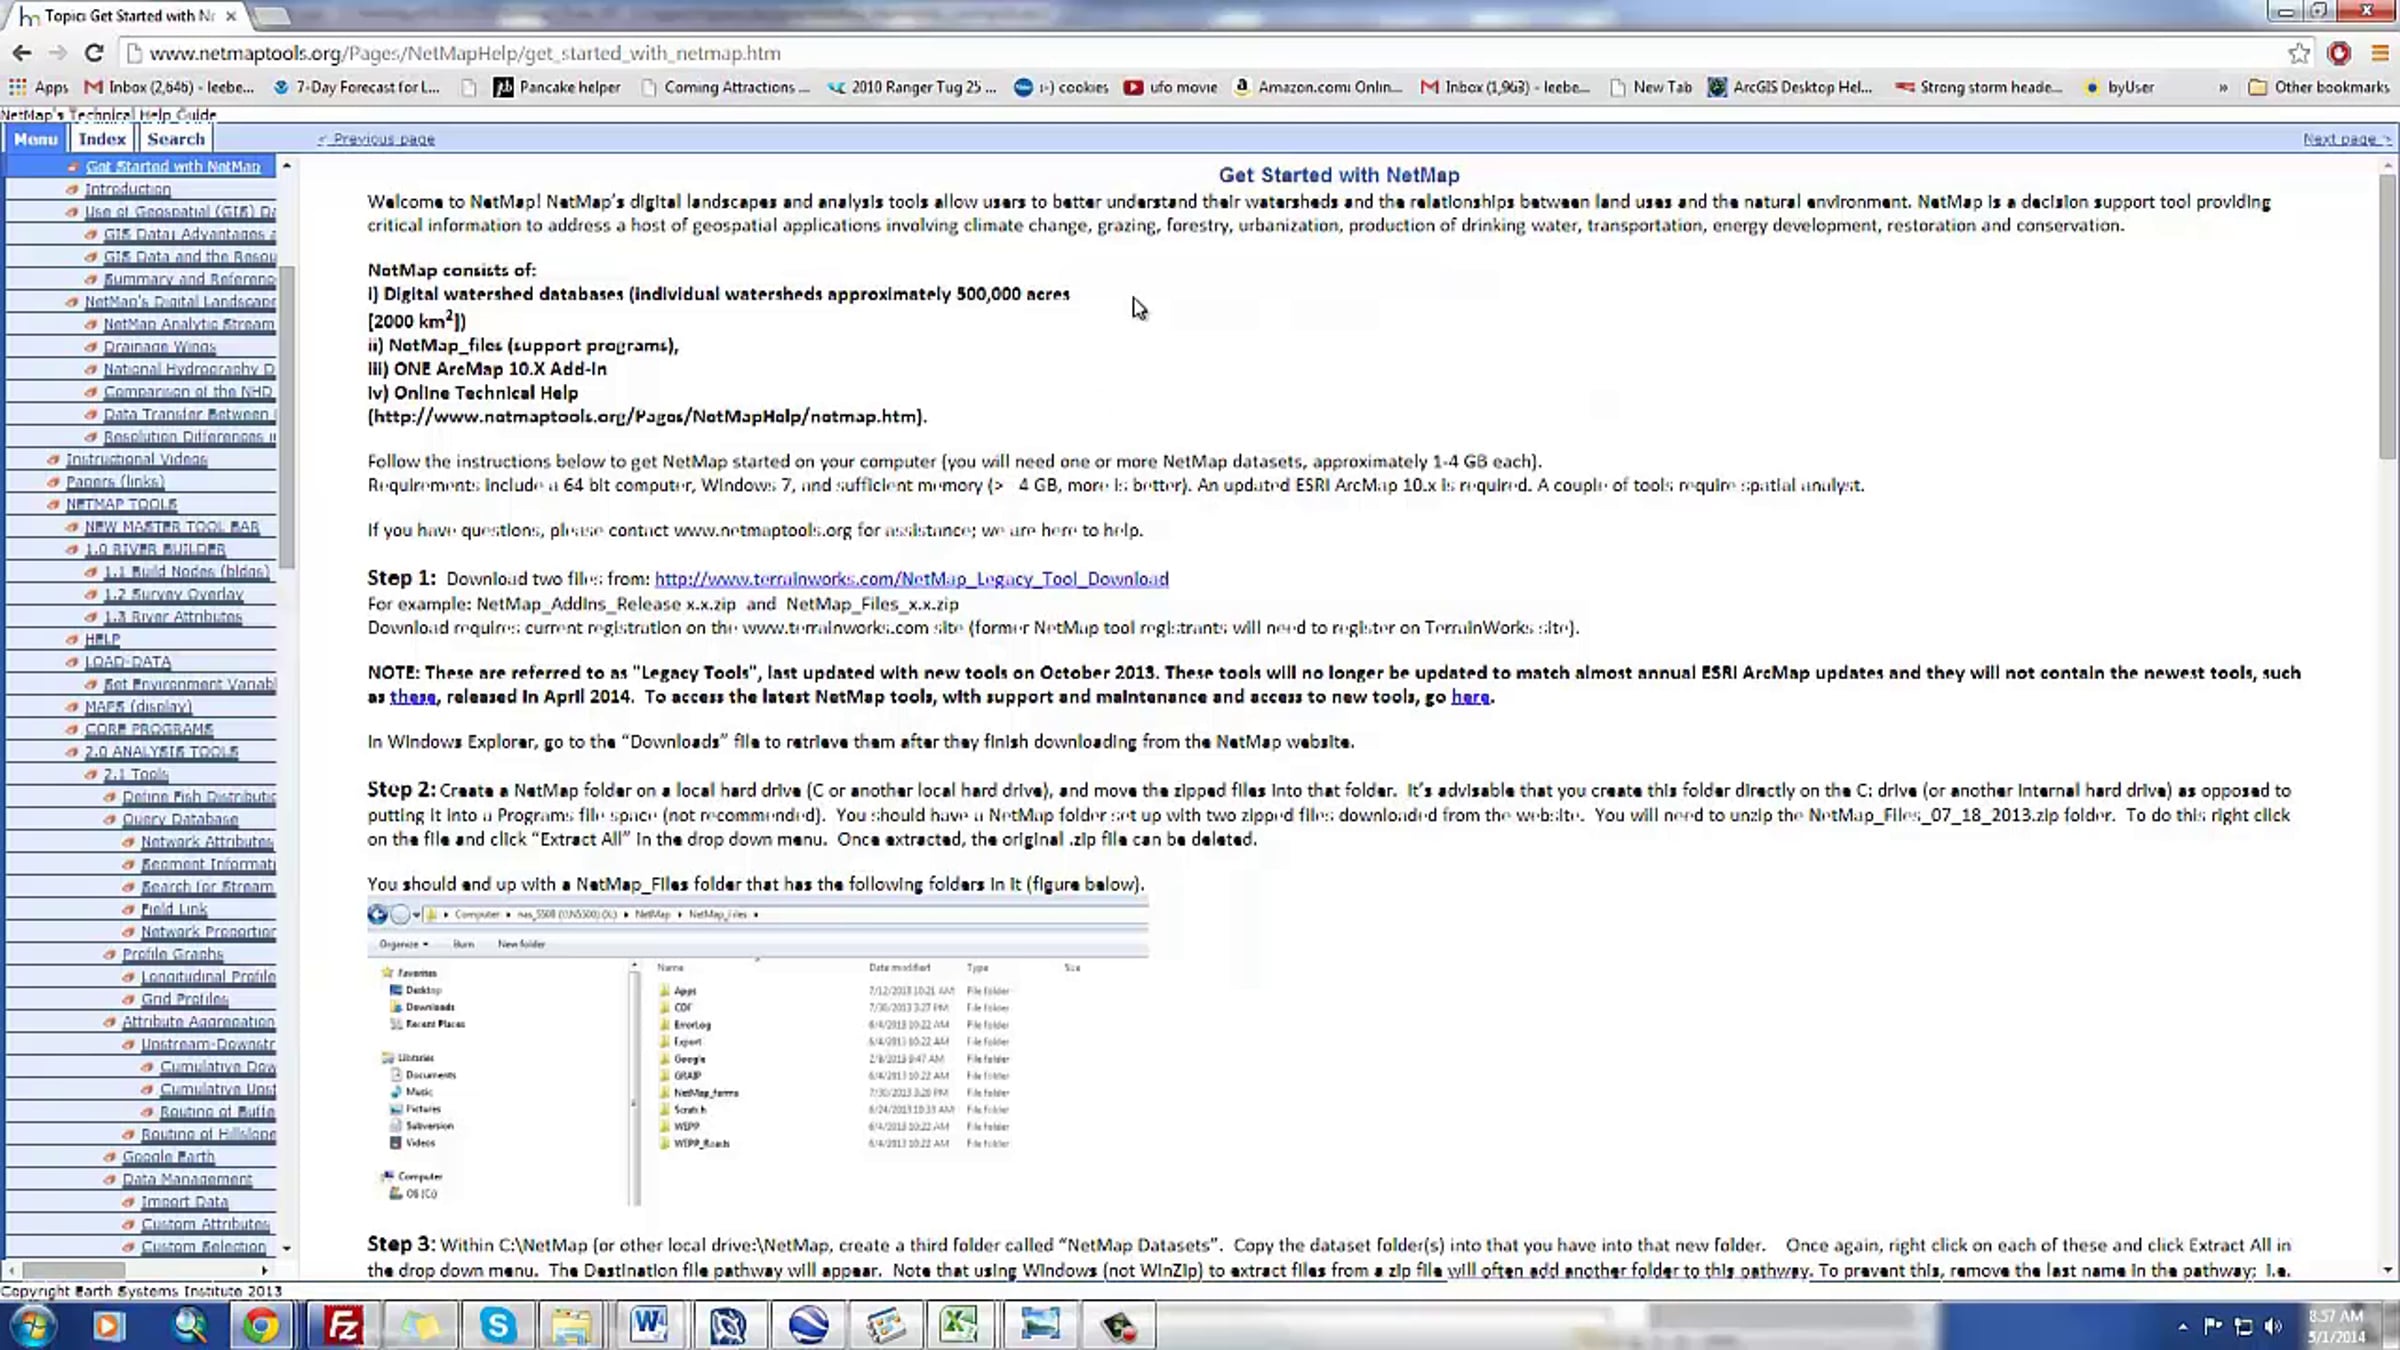The image size is (2400, 1350).
Task: Open Instructional Videos in the tree
Action: click(136, 459)
